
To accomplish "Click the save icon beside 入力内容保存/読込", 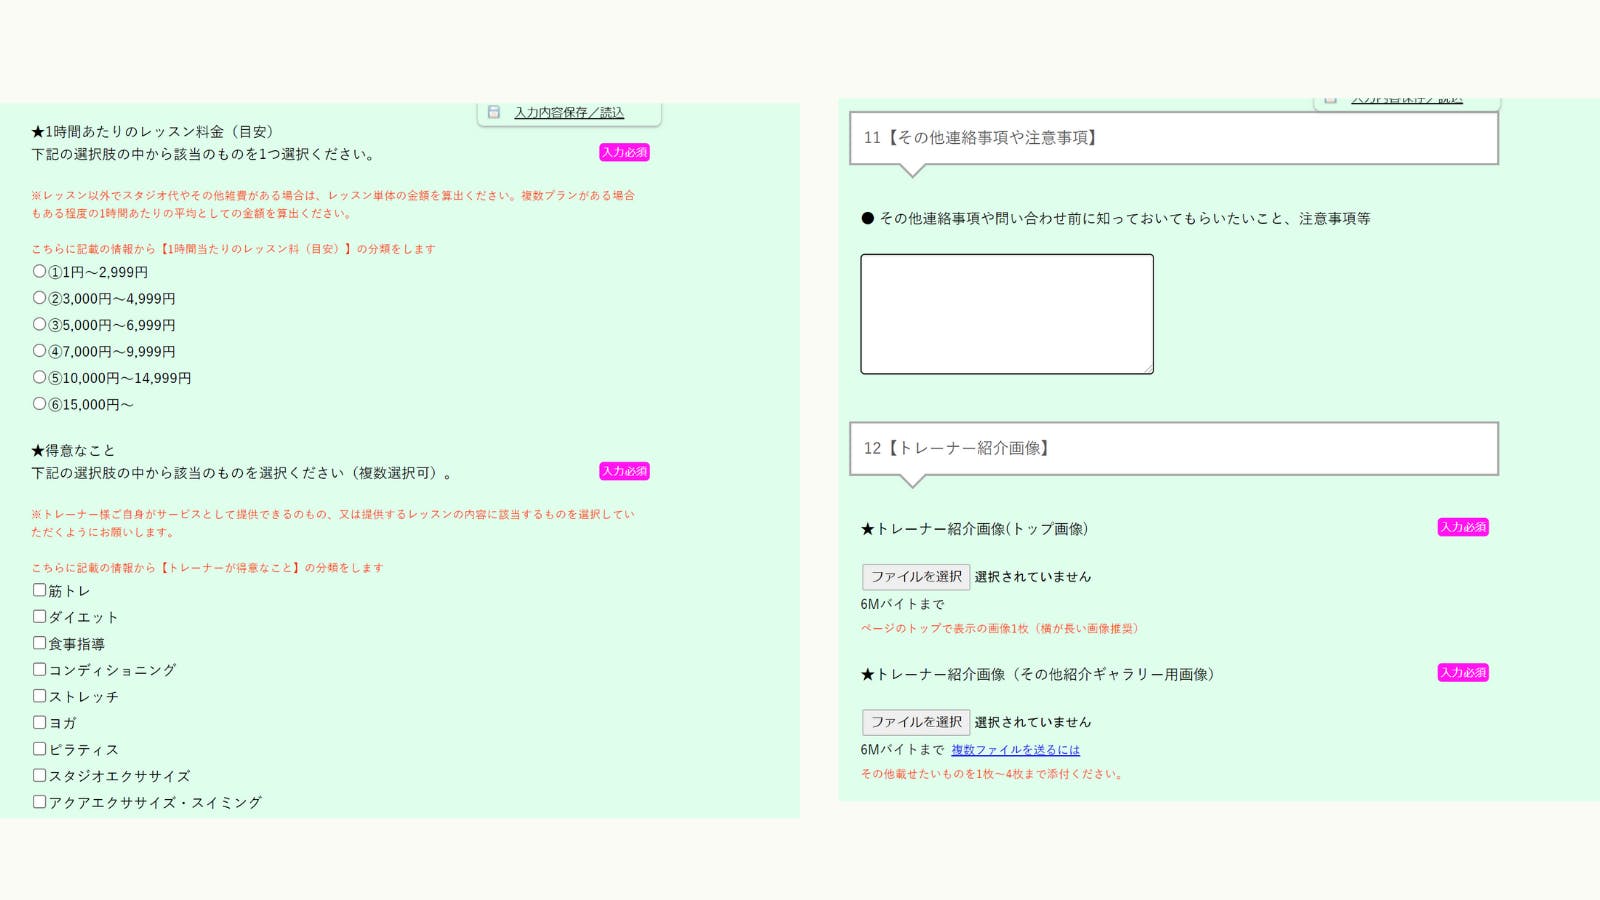I will coord(494,112).
